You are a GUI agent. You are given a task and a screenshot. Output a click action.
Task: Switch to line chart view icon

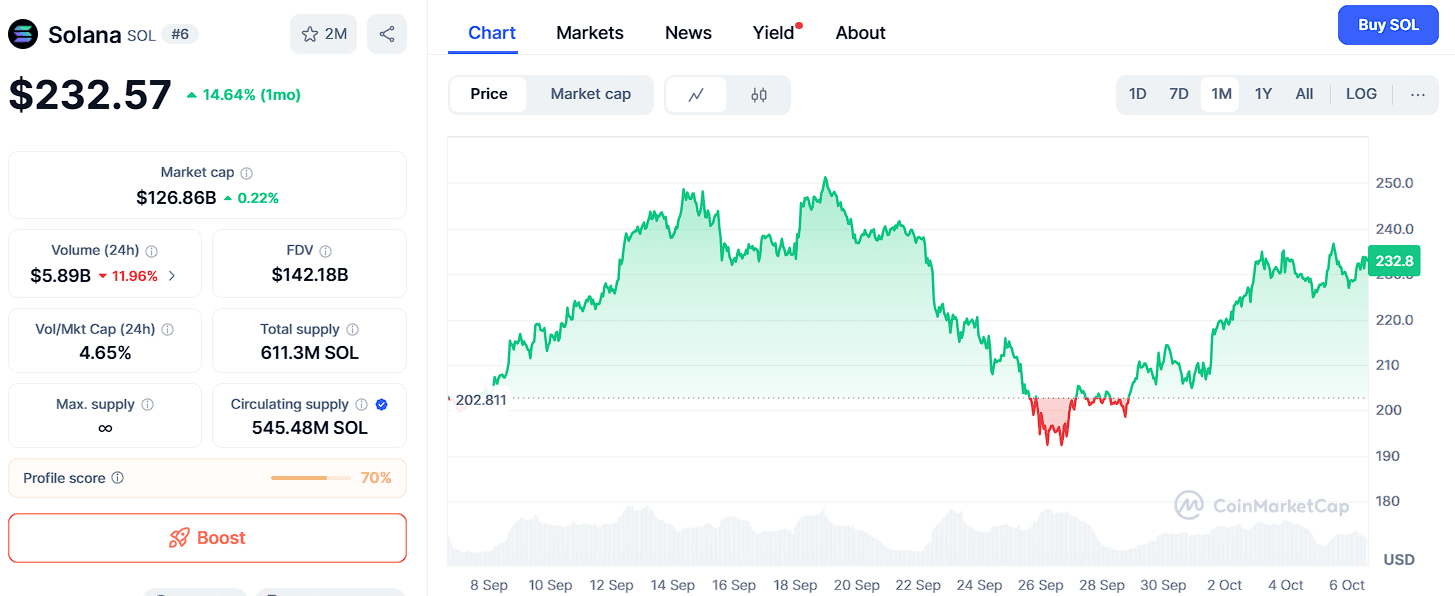point(696,95)
